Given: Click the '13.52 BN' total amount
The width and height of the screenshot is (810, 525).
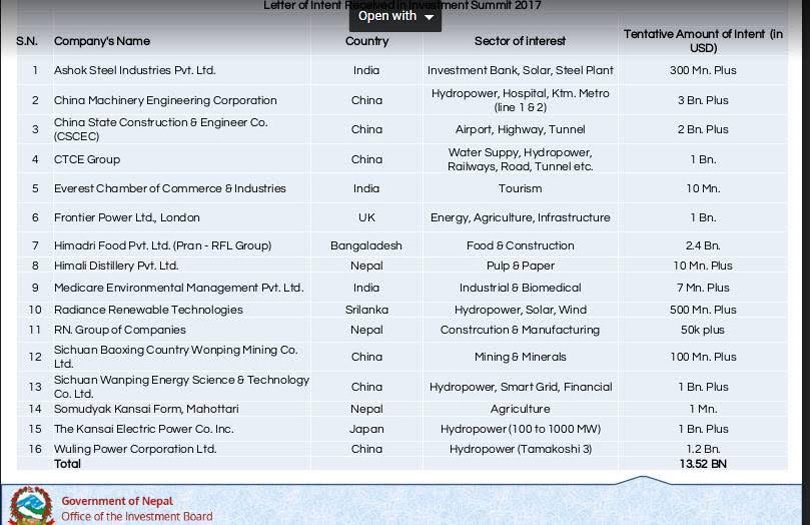Looking at the screenshot, I should coord(703,464).
